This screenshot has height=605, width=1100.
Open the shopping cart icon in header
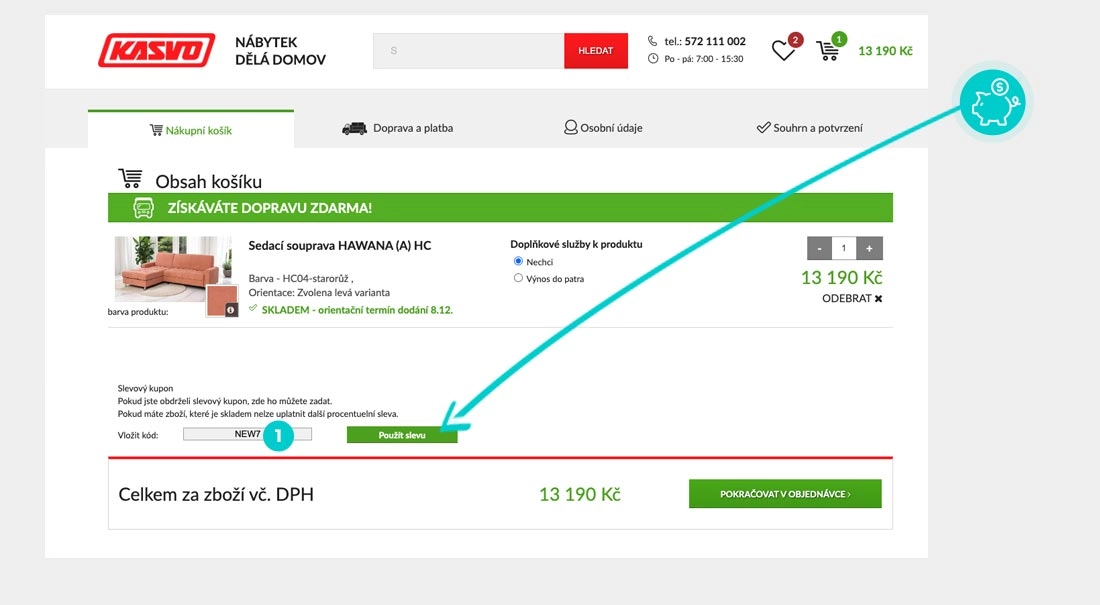tap(828, 51)
